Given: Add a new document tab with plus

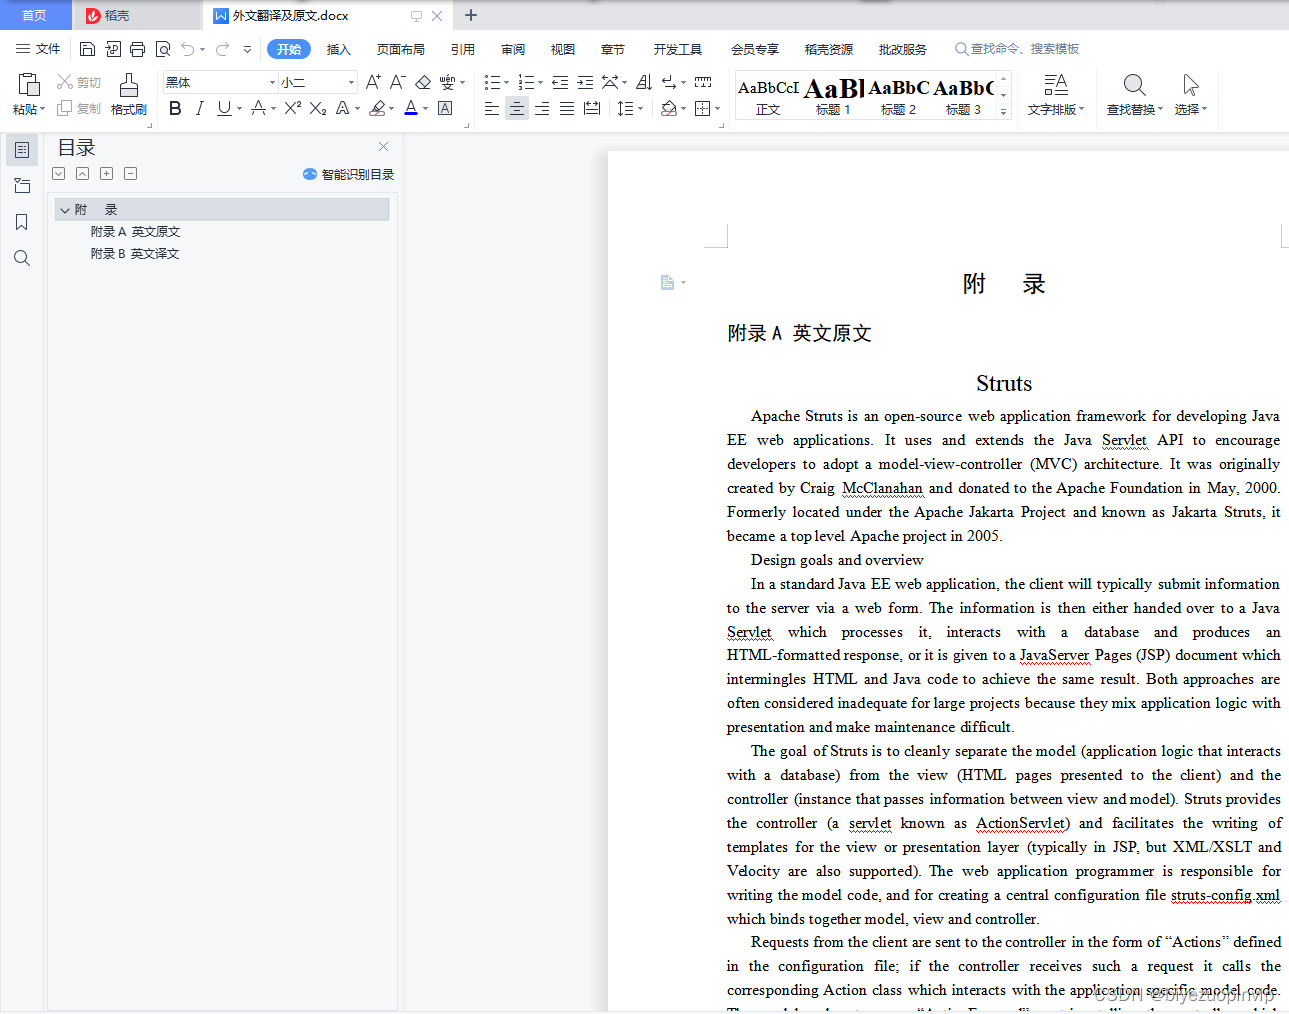Looking at the screenshot, I should click(471, 15).
